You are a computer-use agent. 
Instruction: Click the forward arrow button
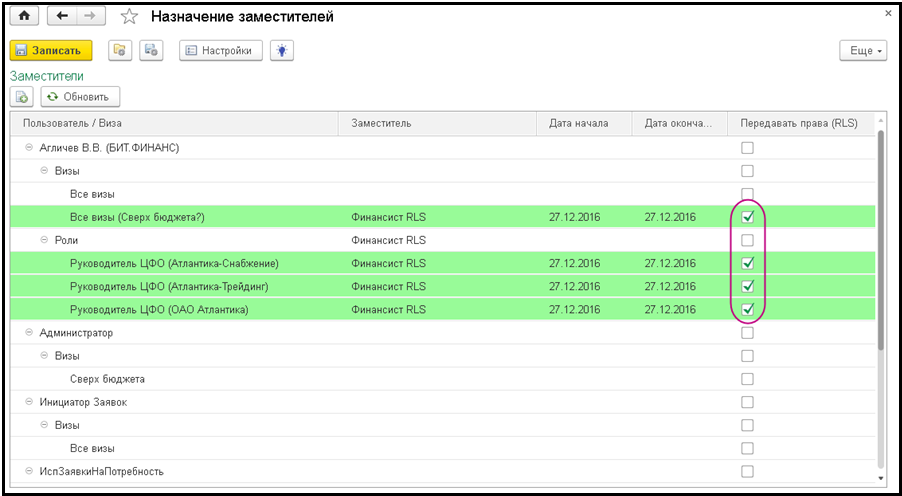(x=91, y=17)
